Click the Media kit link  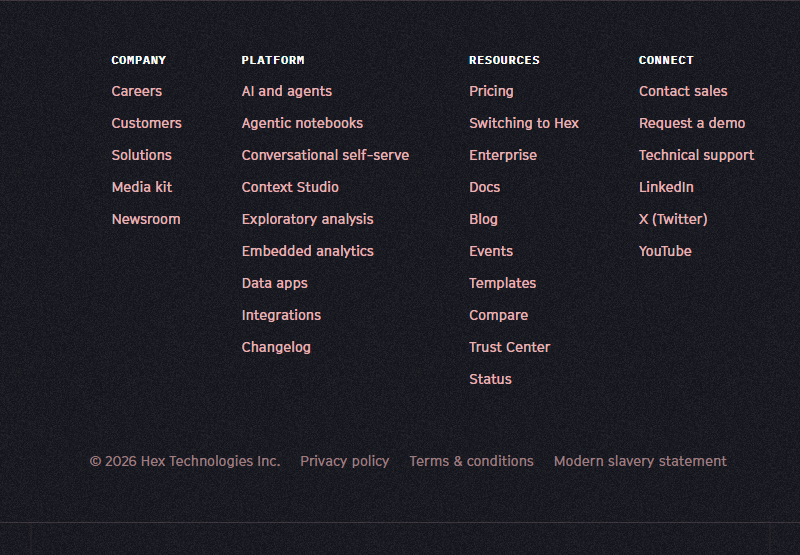pos(141,187)
